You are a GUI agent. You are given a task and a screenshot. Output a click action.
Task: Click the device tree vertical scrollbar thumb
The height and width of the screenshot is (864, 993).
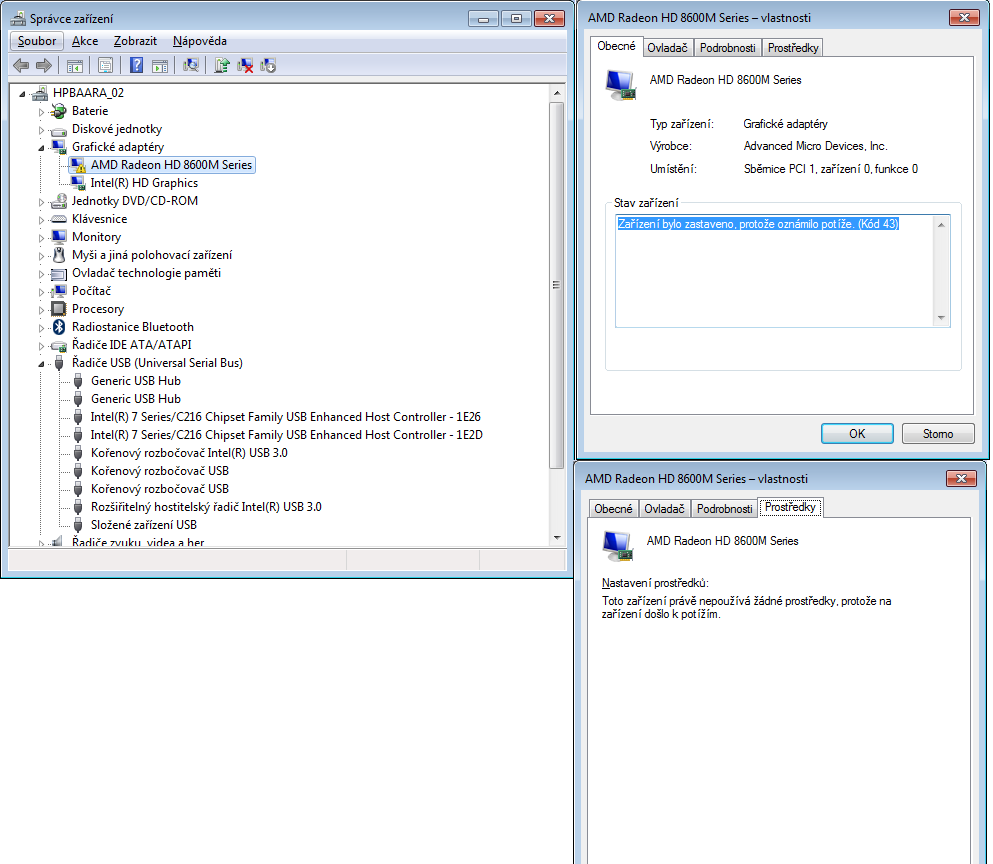tap(557, 285)
